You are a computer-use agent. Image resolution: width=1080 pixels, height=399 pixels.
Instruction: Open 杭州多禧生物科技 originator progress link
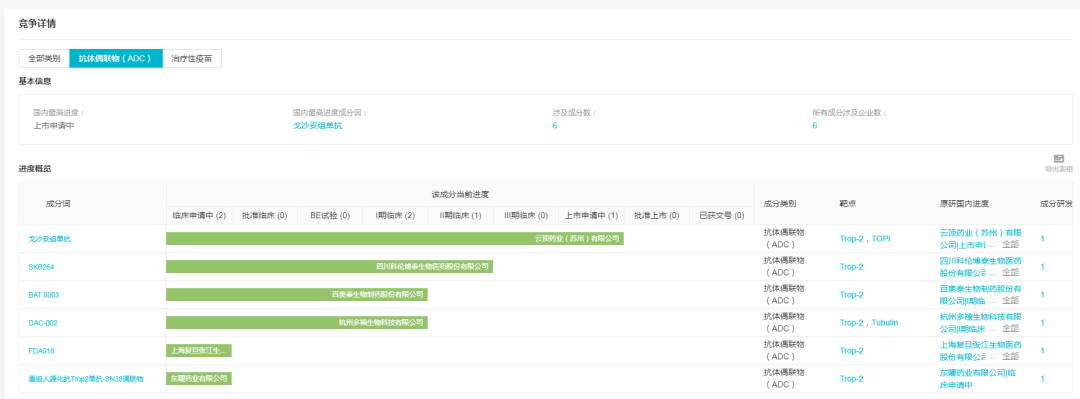980,323
